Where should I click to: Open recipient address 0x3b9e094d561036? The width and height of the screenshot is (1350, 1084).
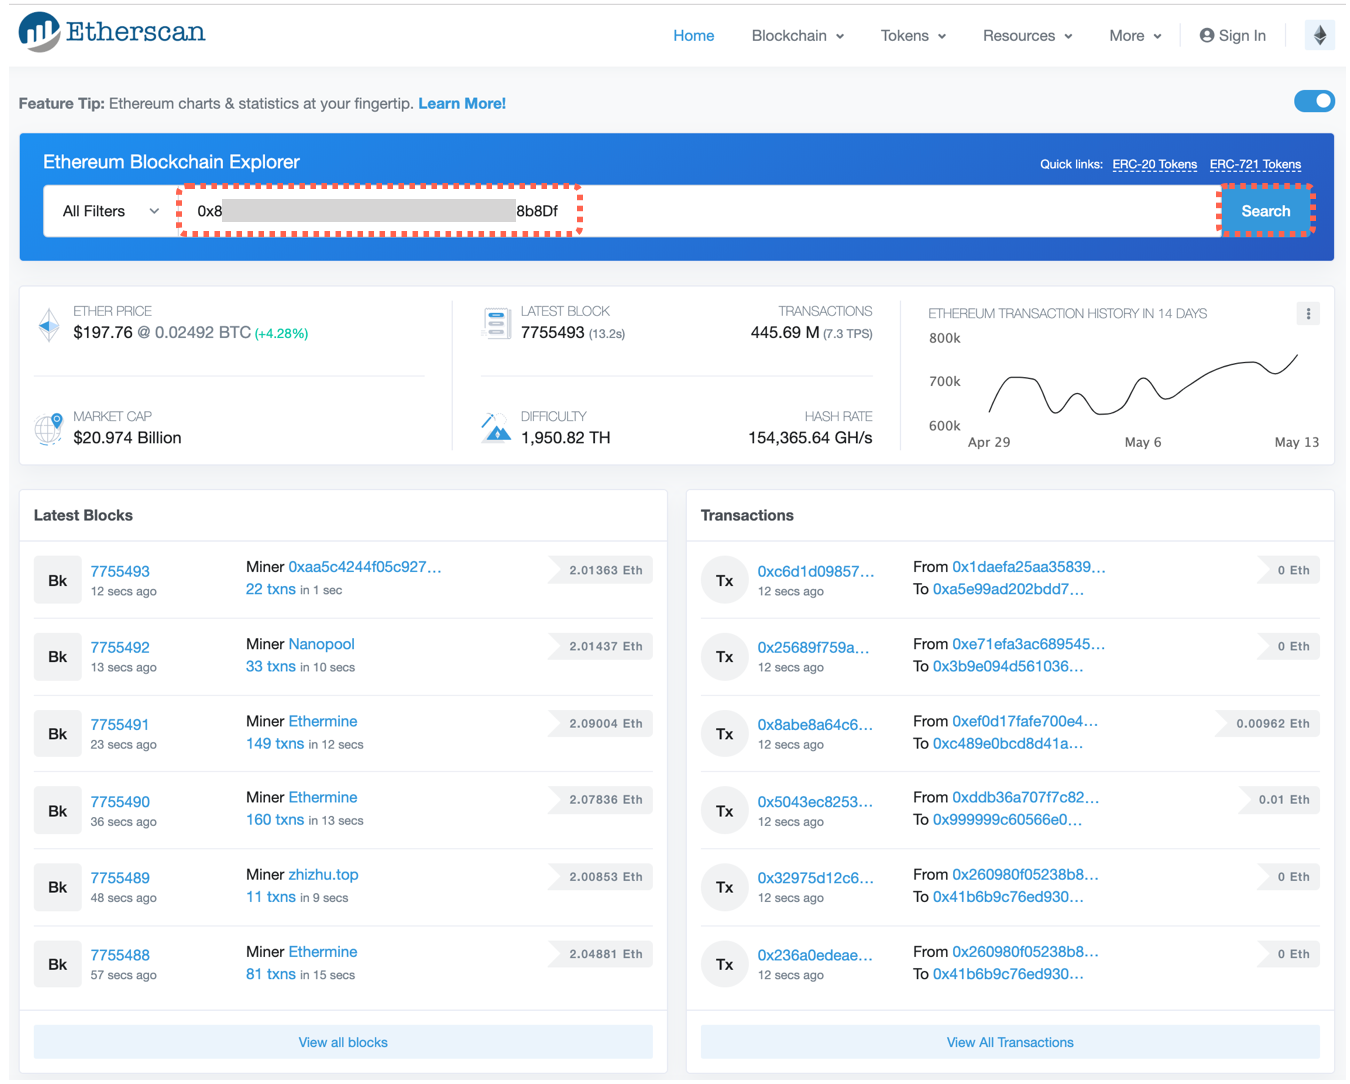[1007, 666]
